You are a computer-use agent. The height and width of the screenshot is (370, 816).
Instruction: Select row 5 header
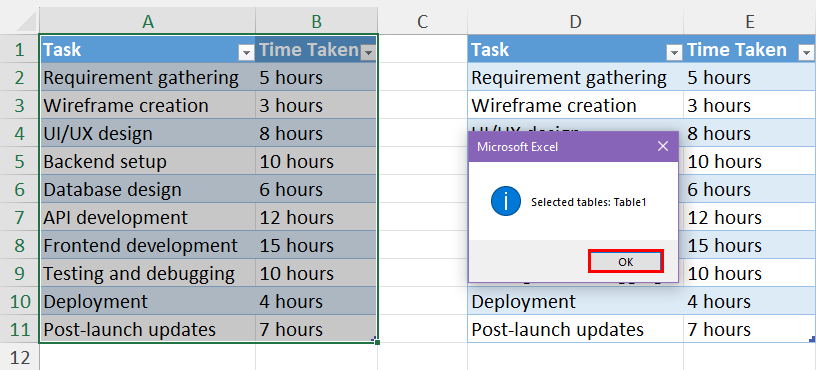(20, 162)
